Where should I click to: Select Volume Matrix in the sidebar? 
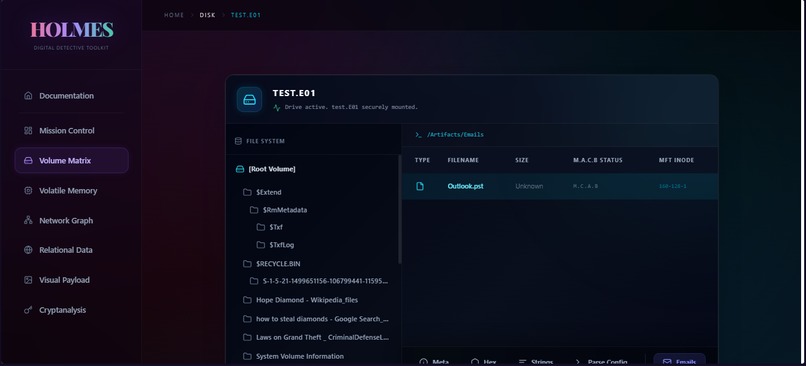[x=71, y=160]
